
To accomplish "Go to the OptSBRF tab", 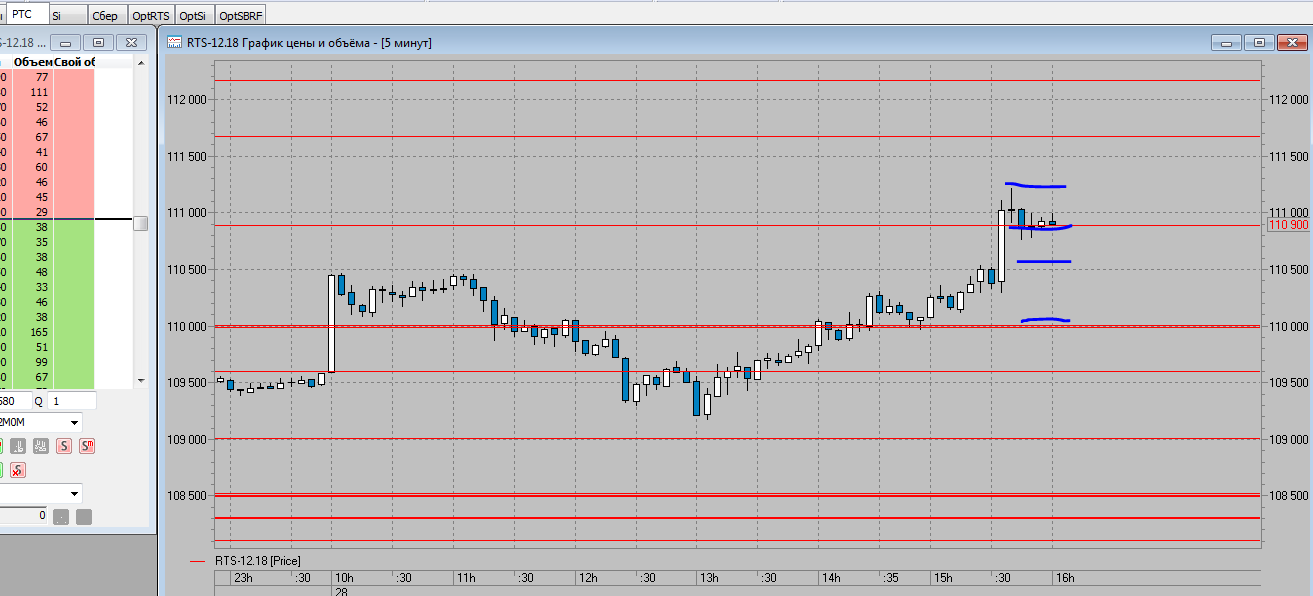I will (x=241, y=16).
